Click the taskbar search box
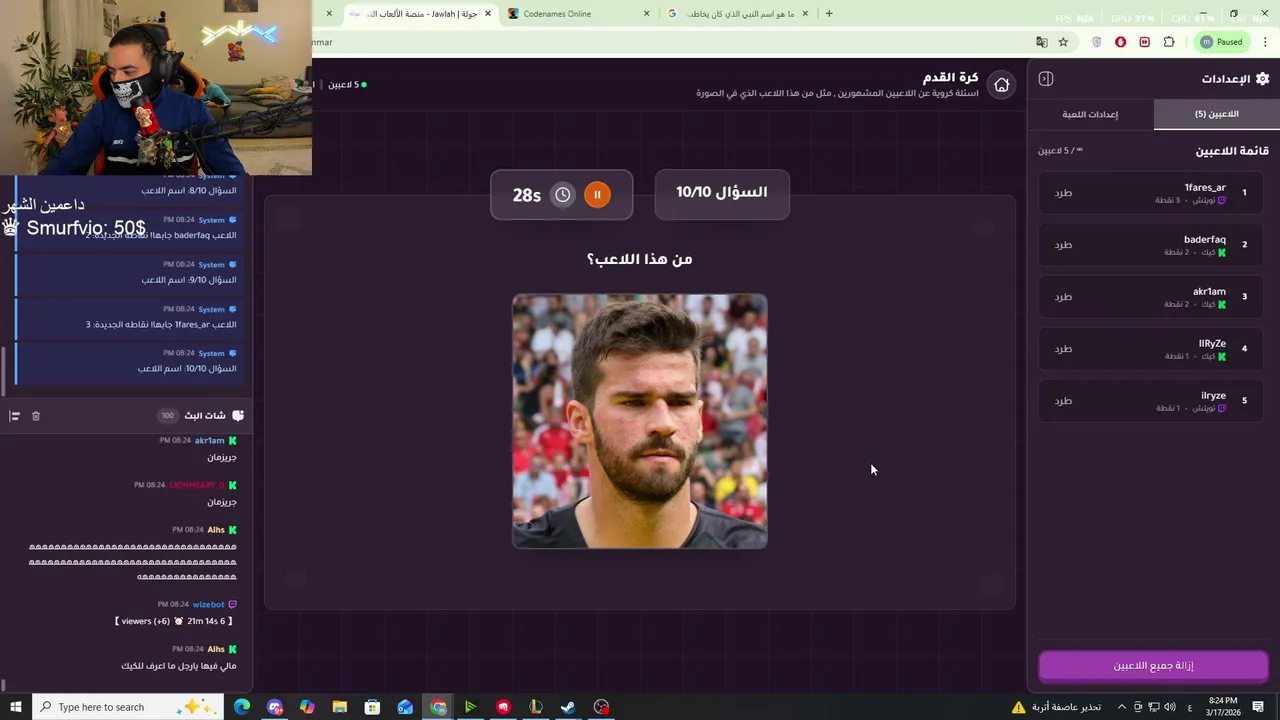Screen dimensions: 1280x720 [x=129, y=707]
